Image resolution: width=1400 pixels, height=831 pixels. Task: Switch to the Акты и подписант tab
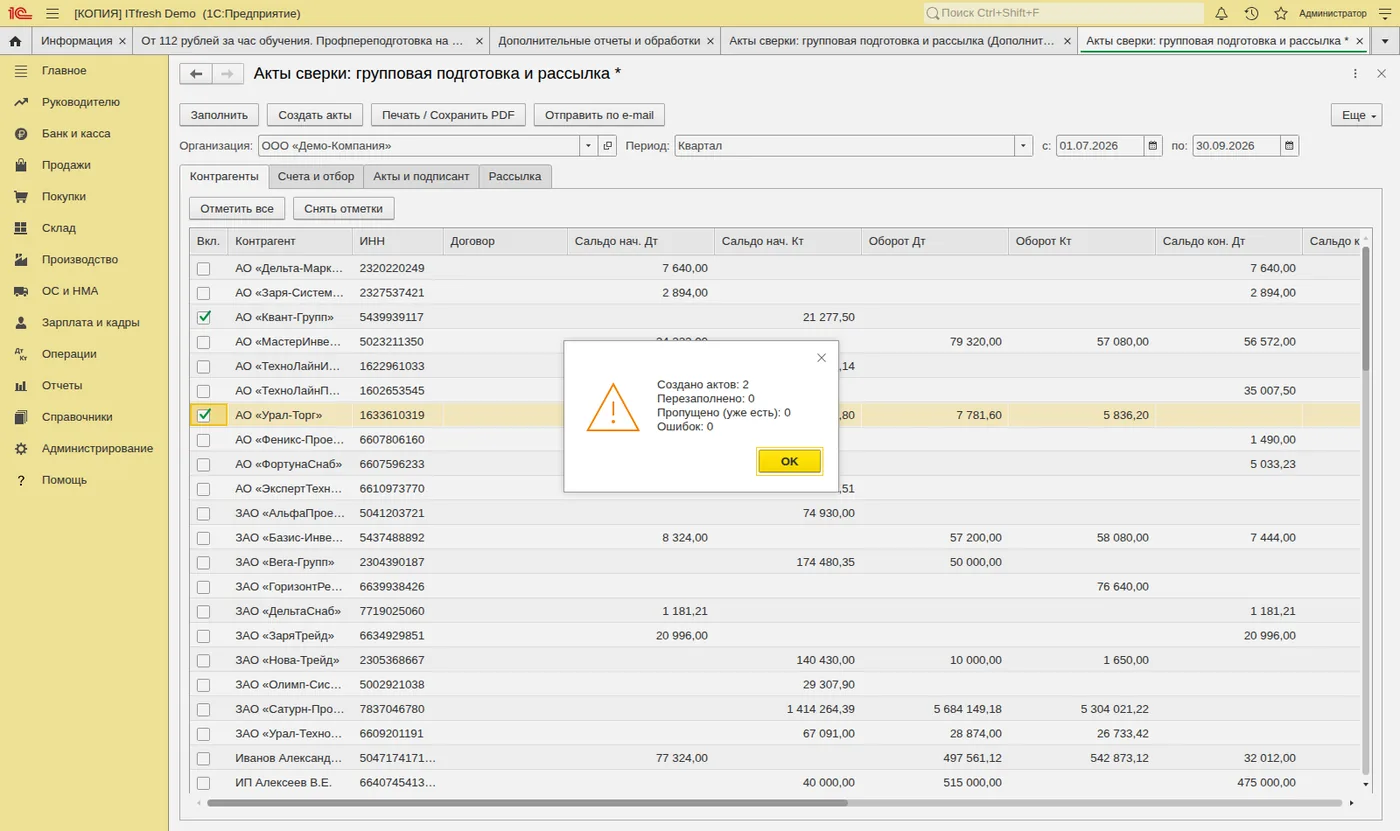(x=421, y=176)
